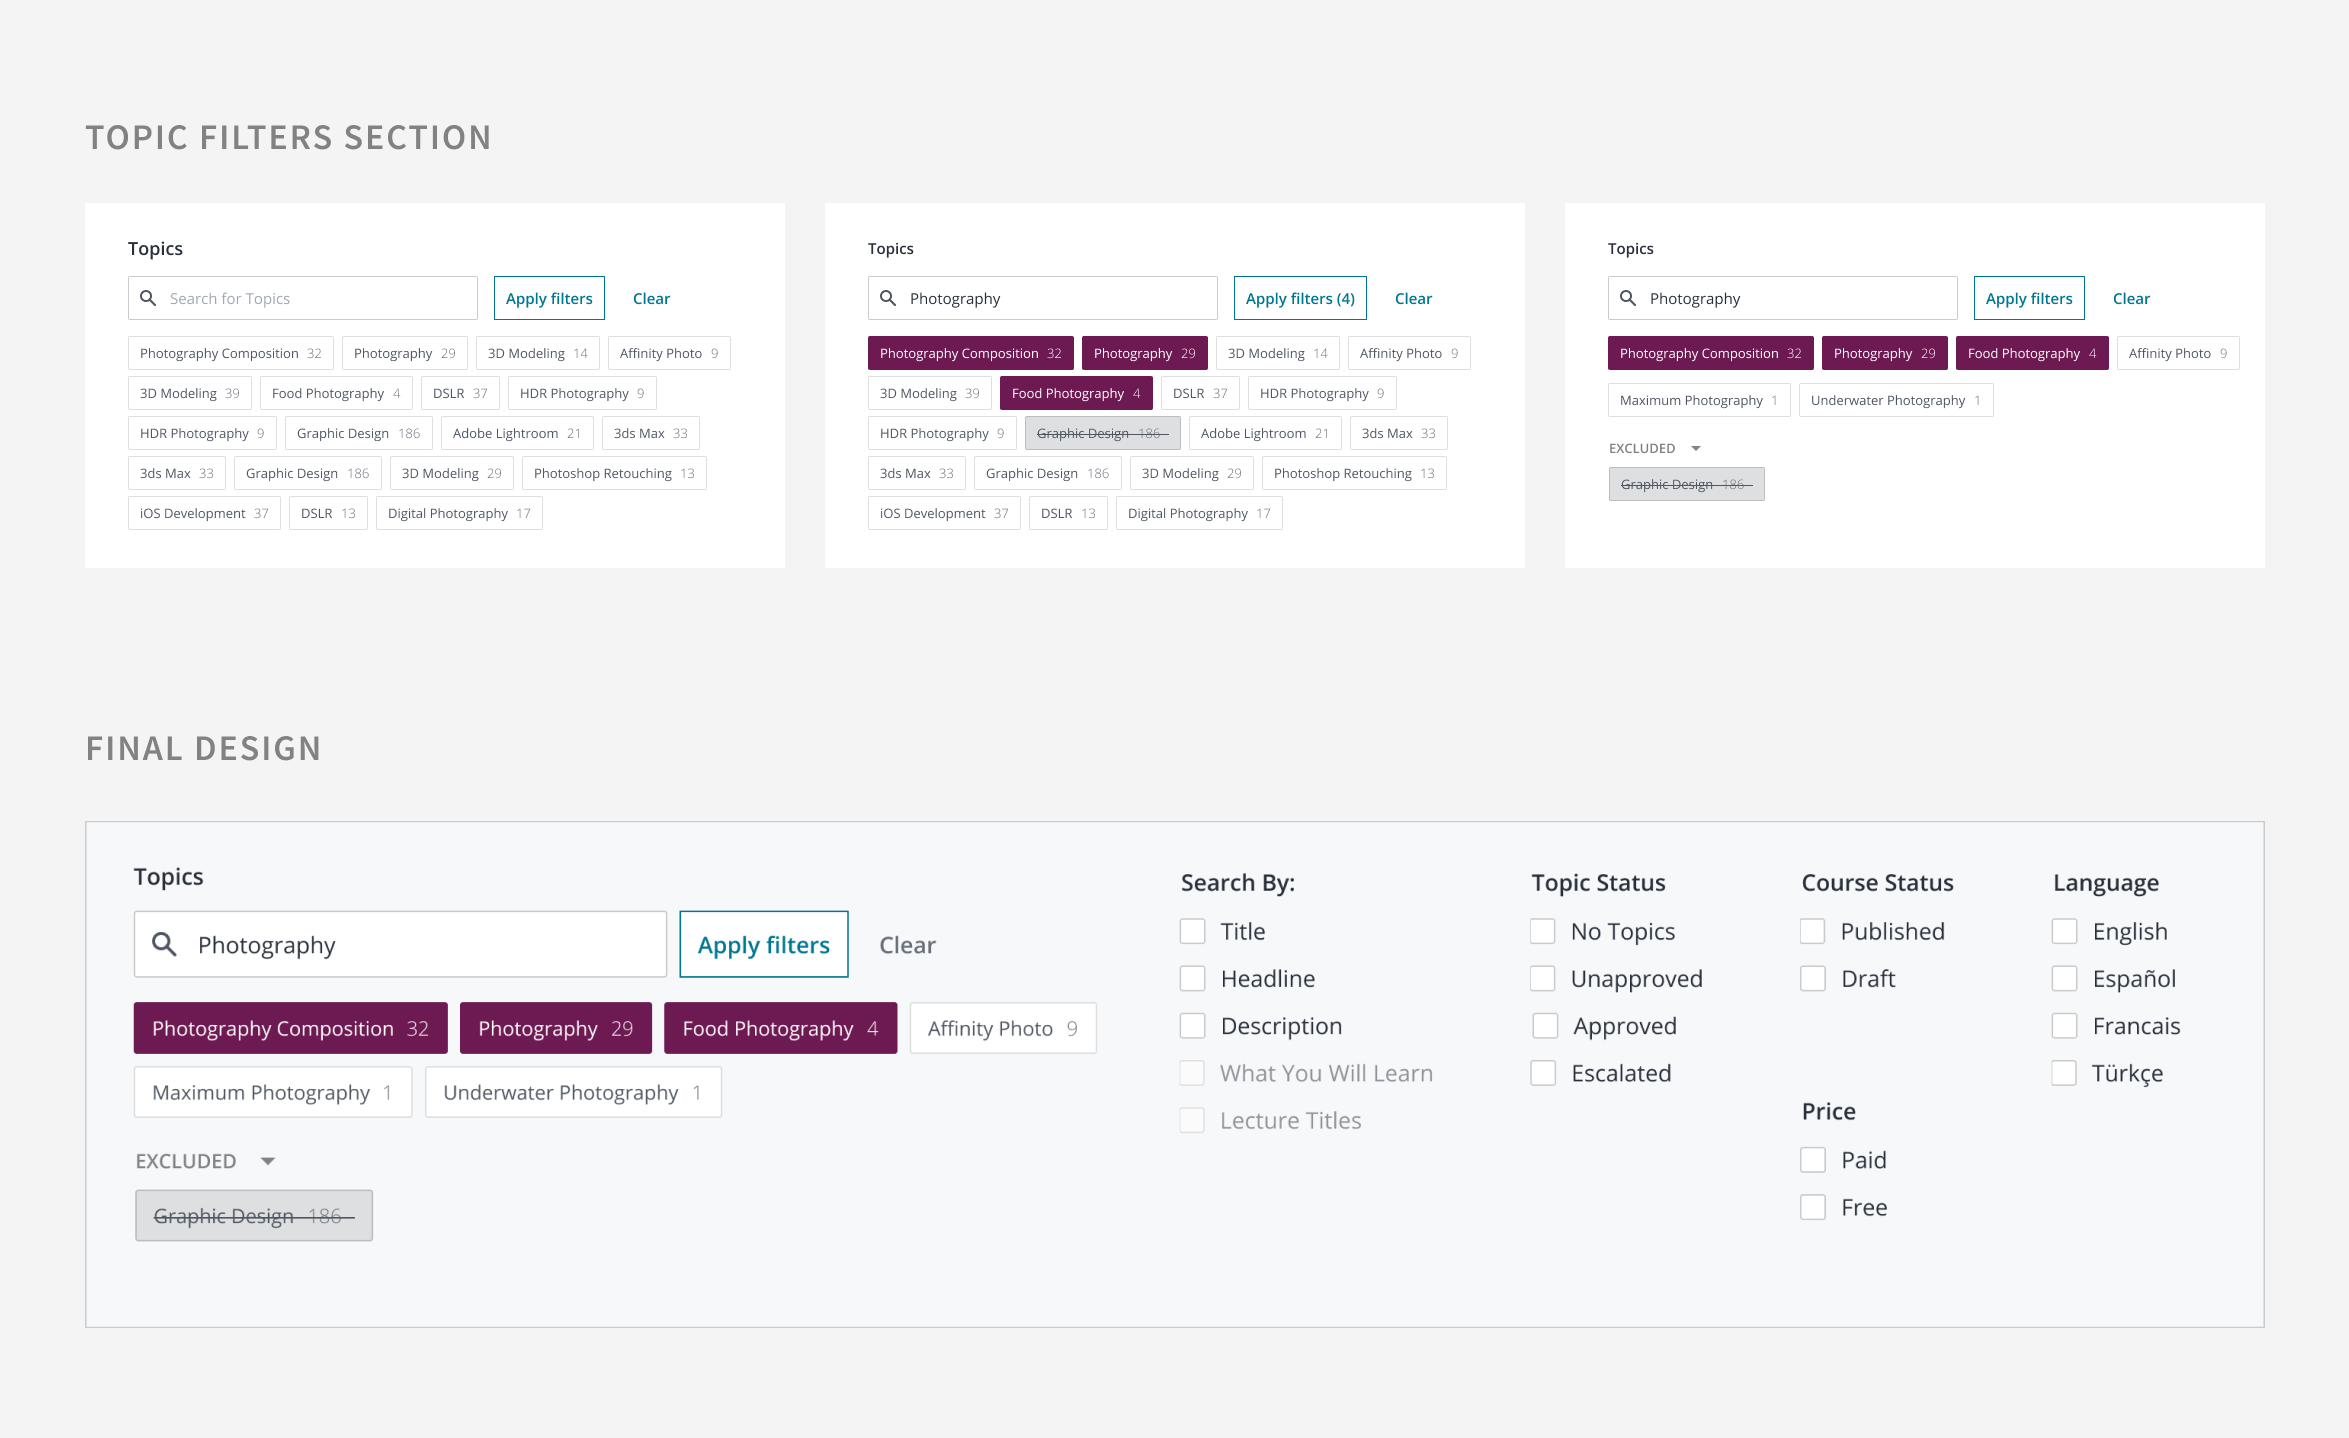Viewport: 2349px width, 1438px height.
Task: Deselect the Photography 29 tag in Final Design
Action: pyautogui.click(x=555, y=1028)
